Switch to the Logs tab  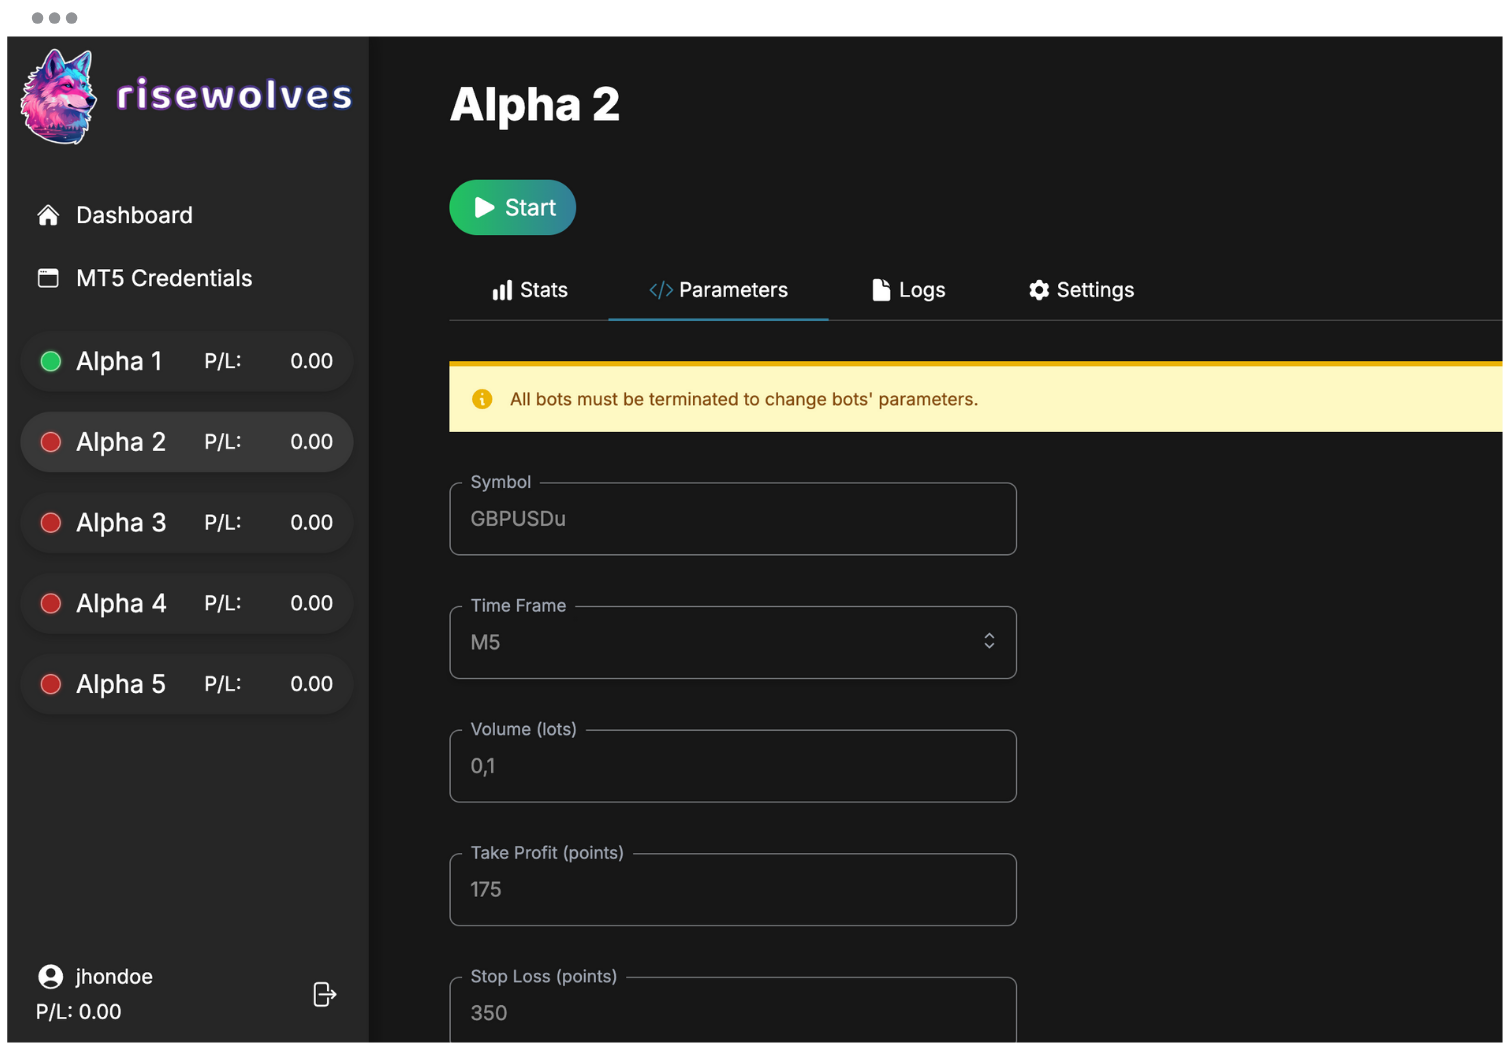point(908,290)
